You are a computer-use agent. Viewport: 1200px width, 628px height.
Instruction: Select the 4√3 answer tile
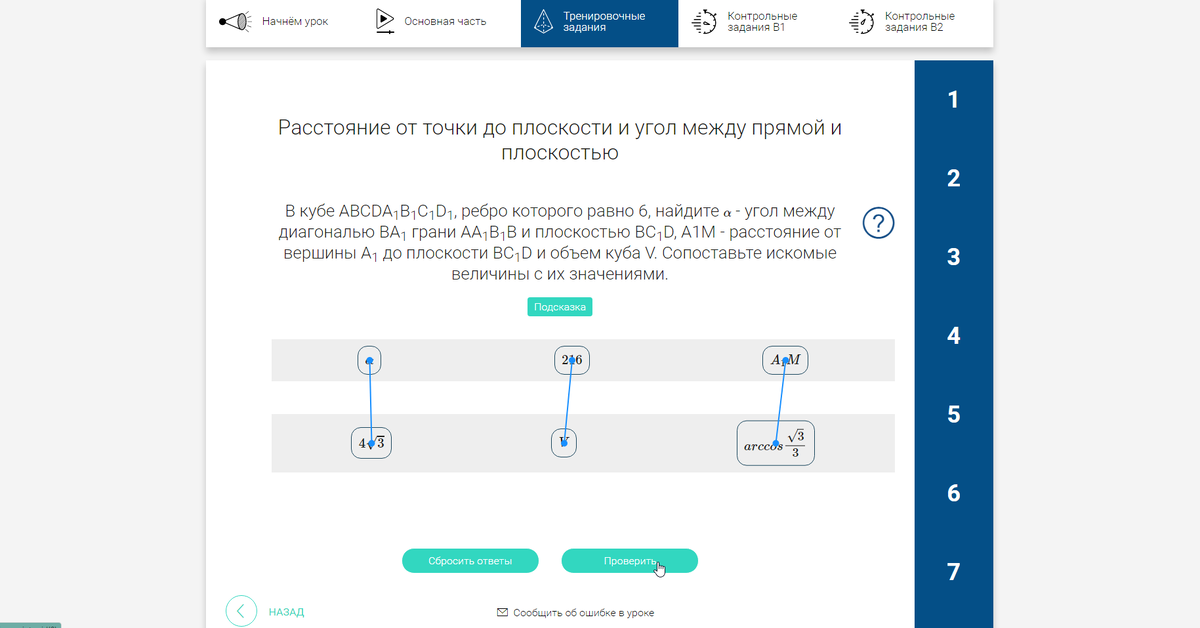(371, 442)
